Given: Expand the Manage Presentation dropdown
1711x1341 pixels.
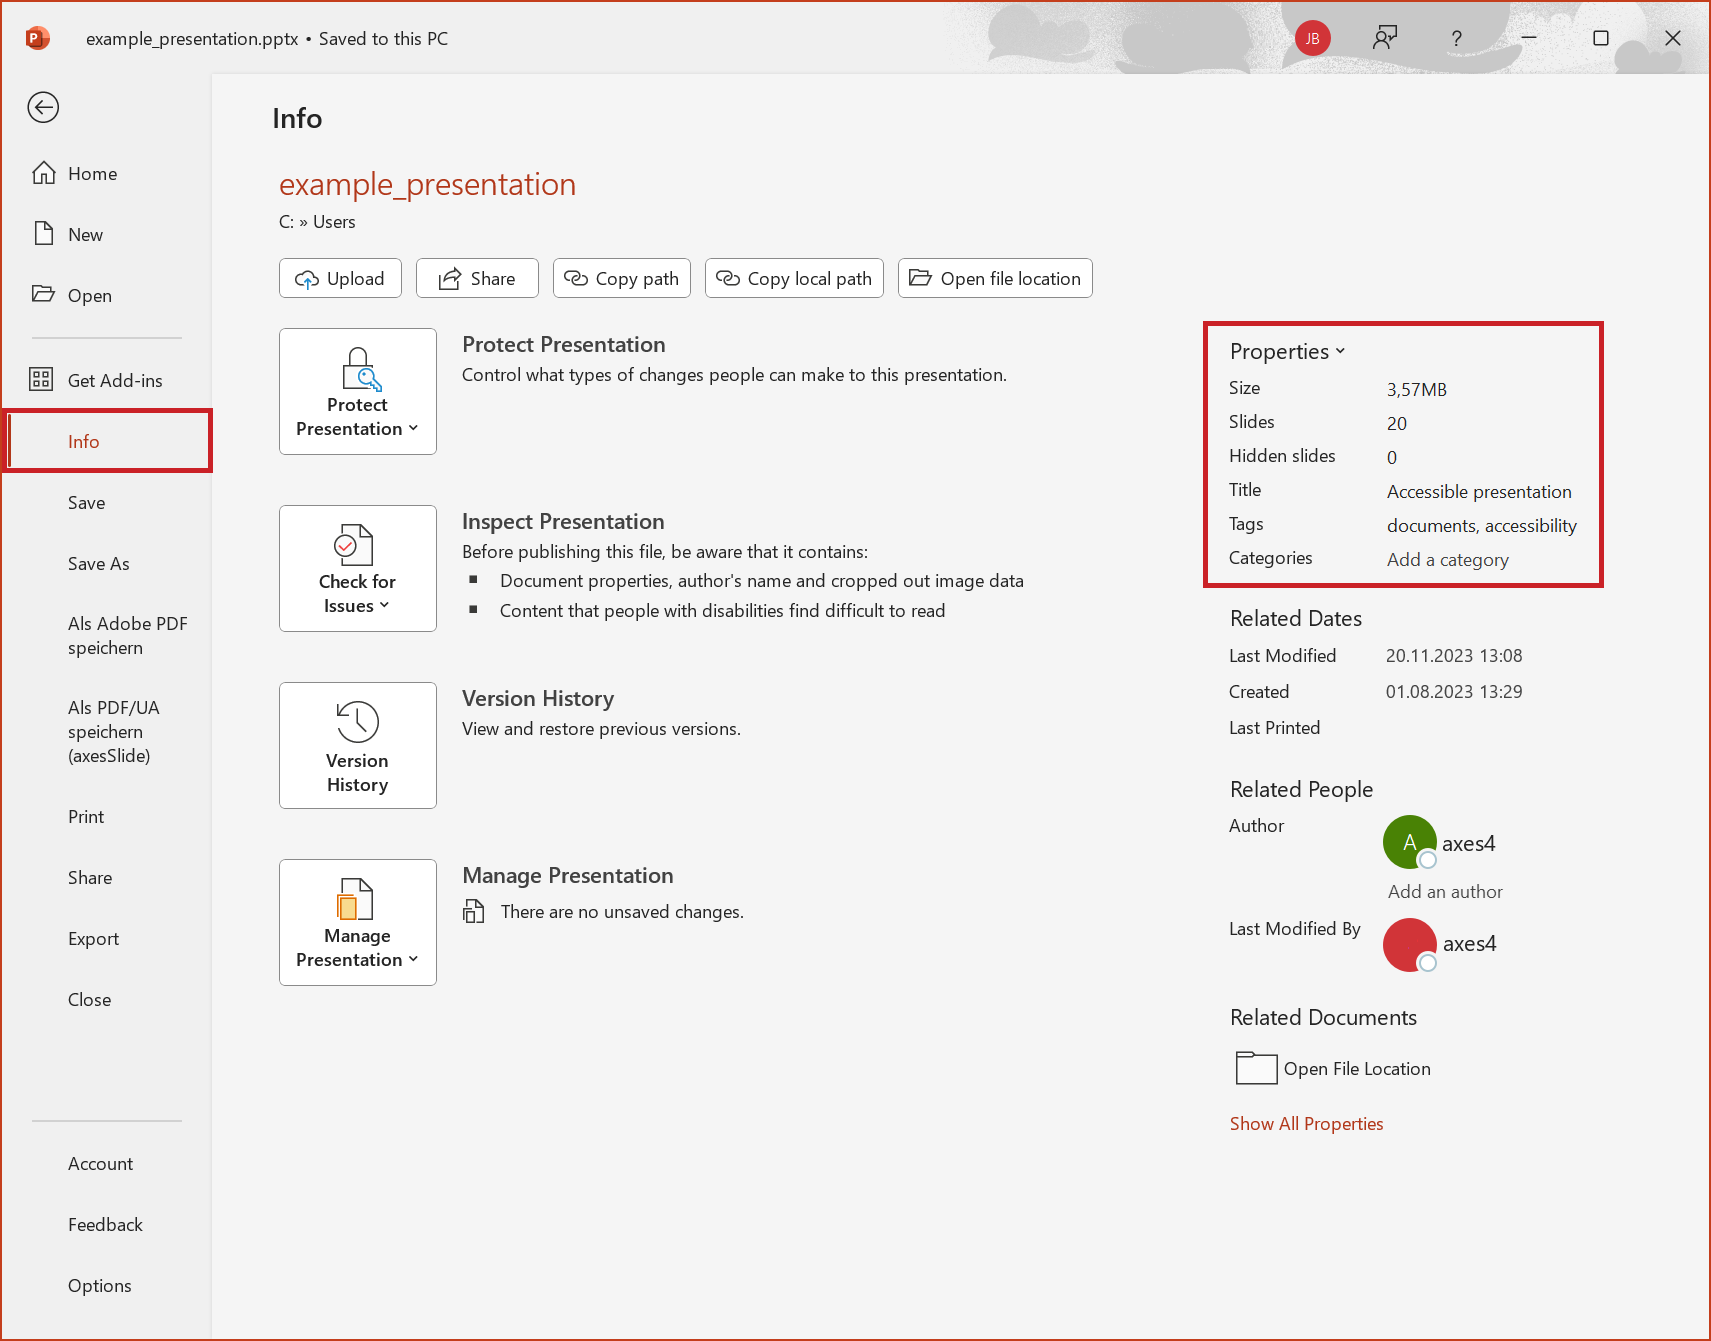Looking at the screenshot, I should coord(358,923).
